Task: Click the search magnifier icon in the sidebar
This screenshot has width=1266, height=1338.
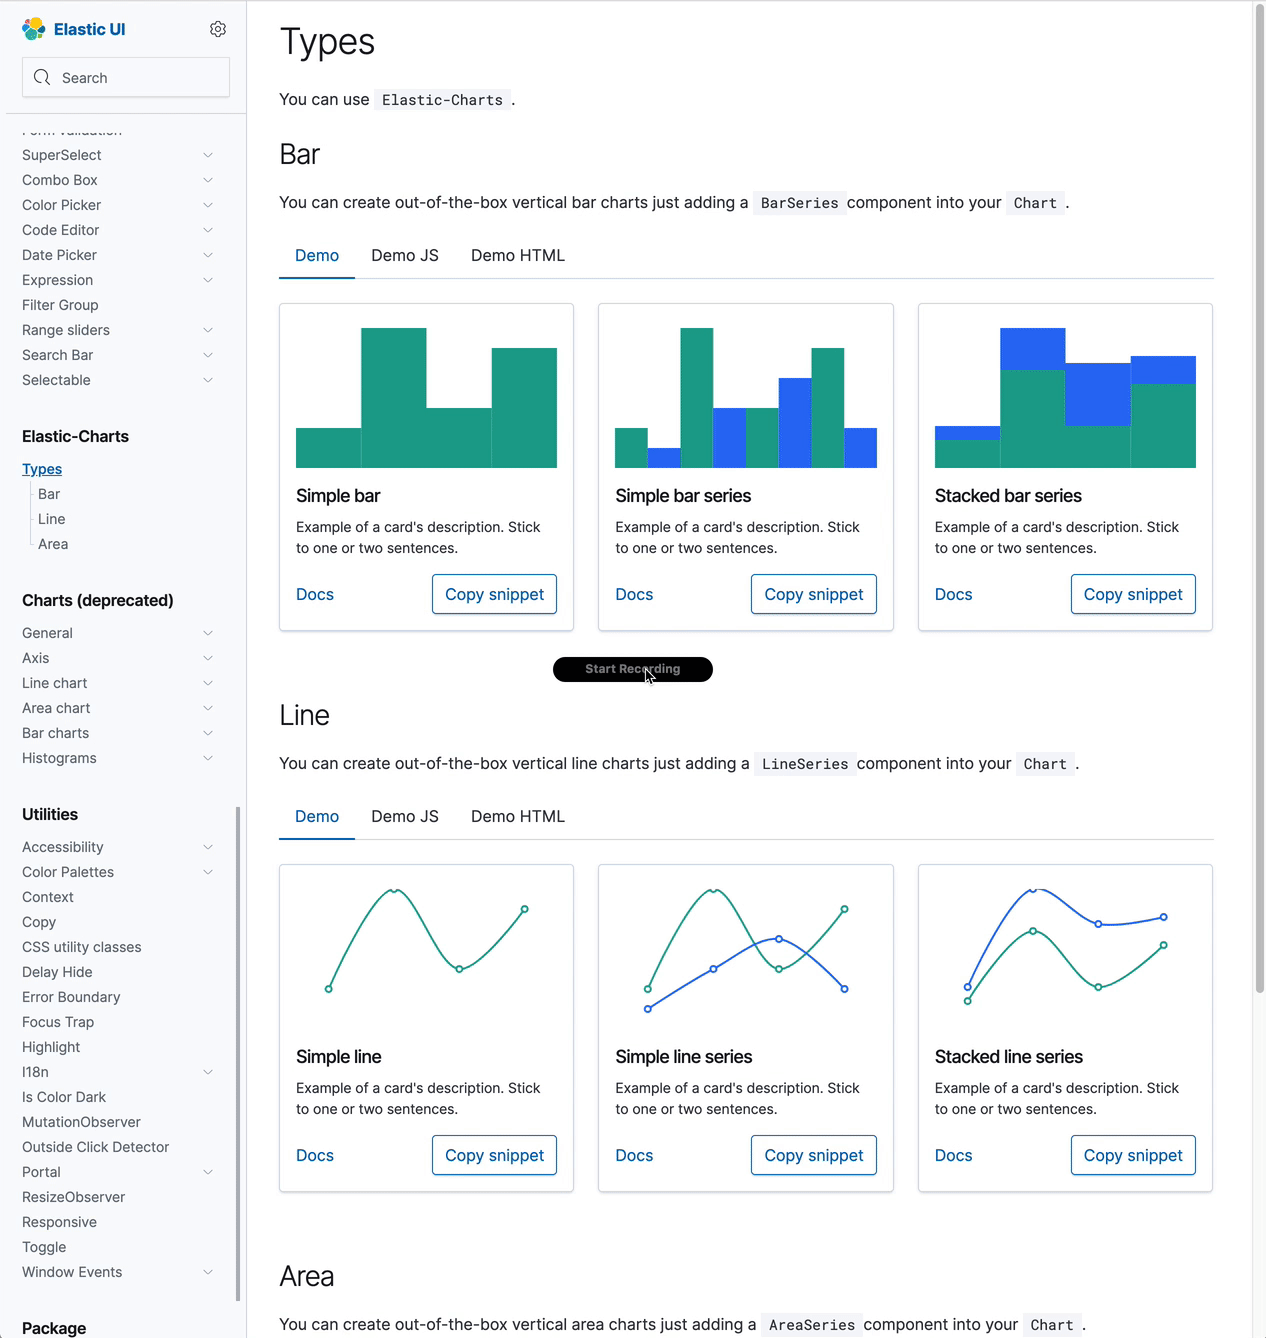Action: 42,77
